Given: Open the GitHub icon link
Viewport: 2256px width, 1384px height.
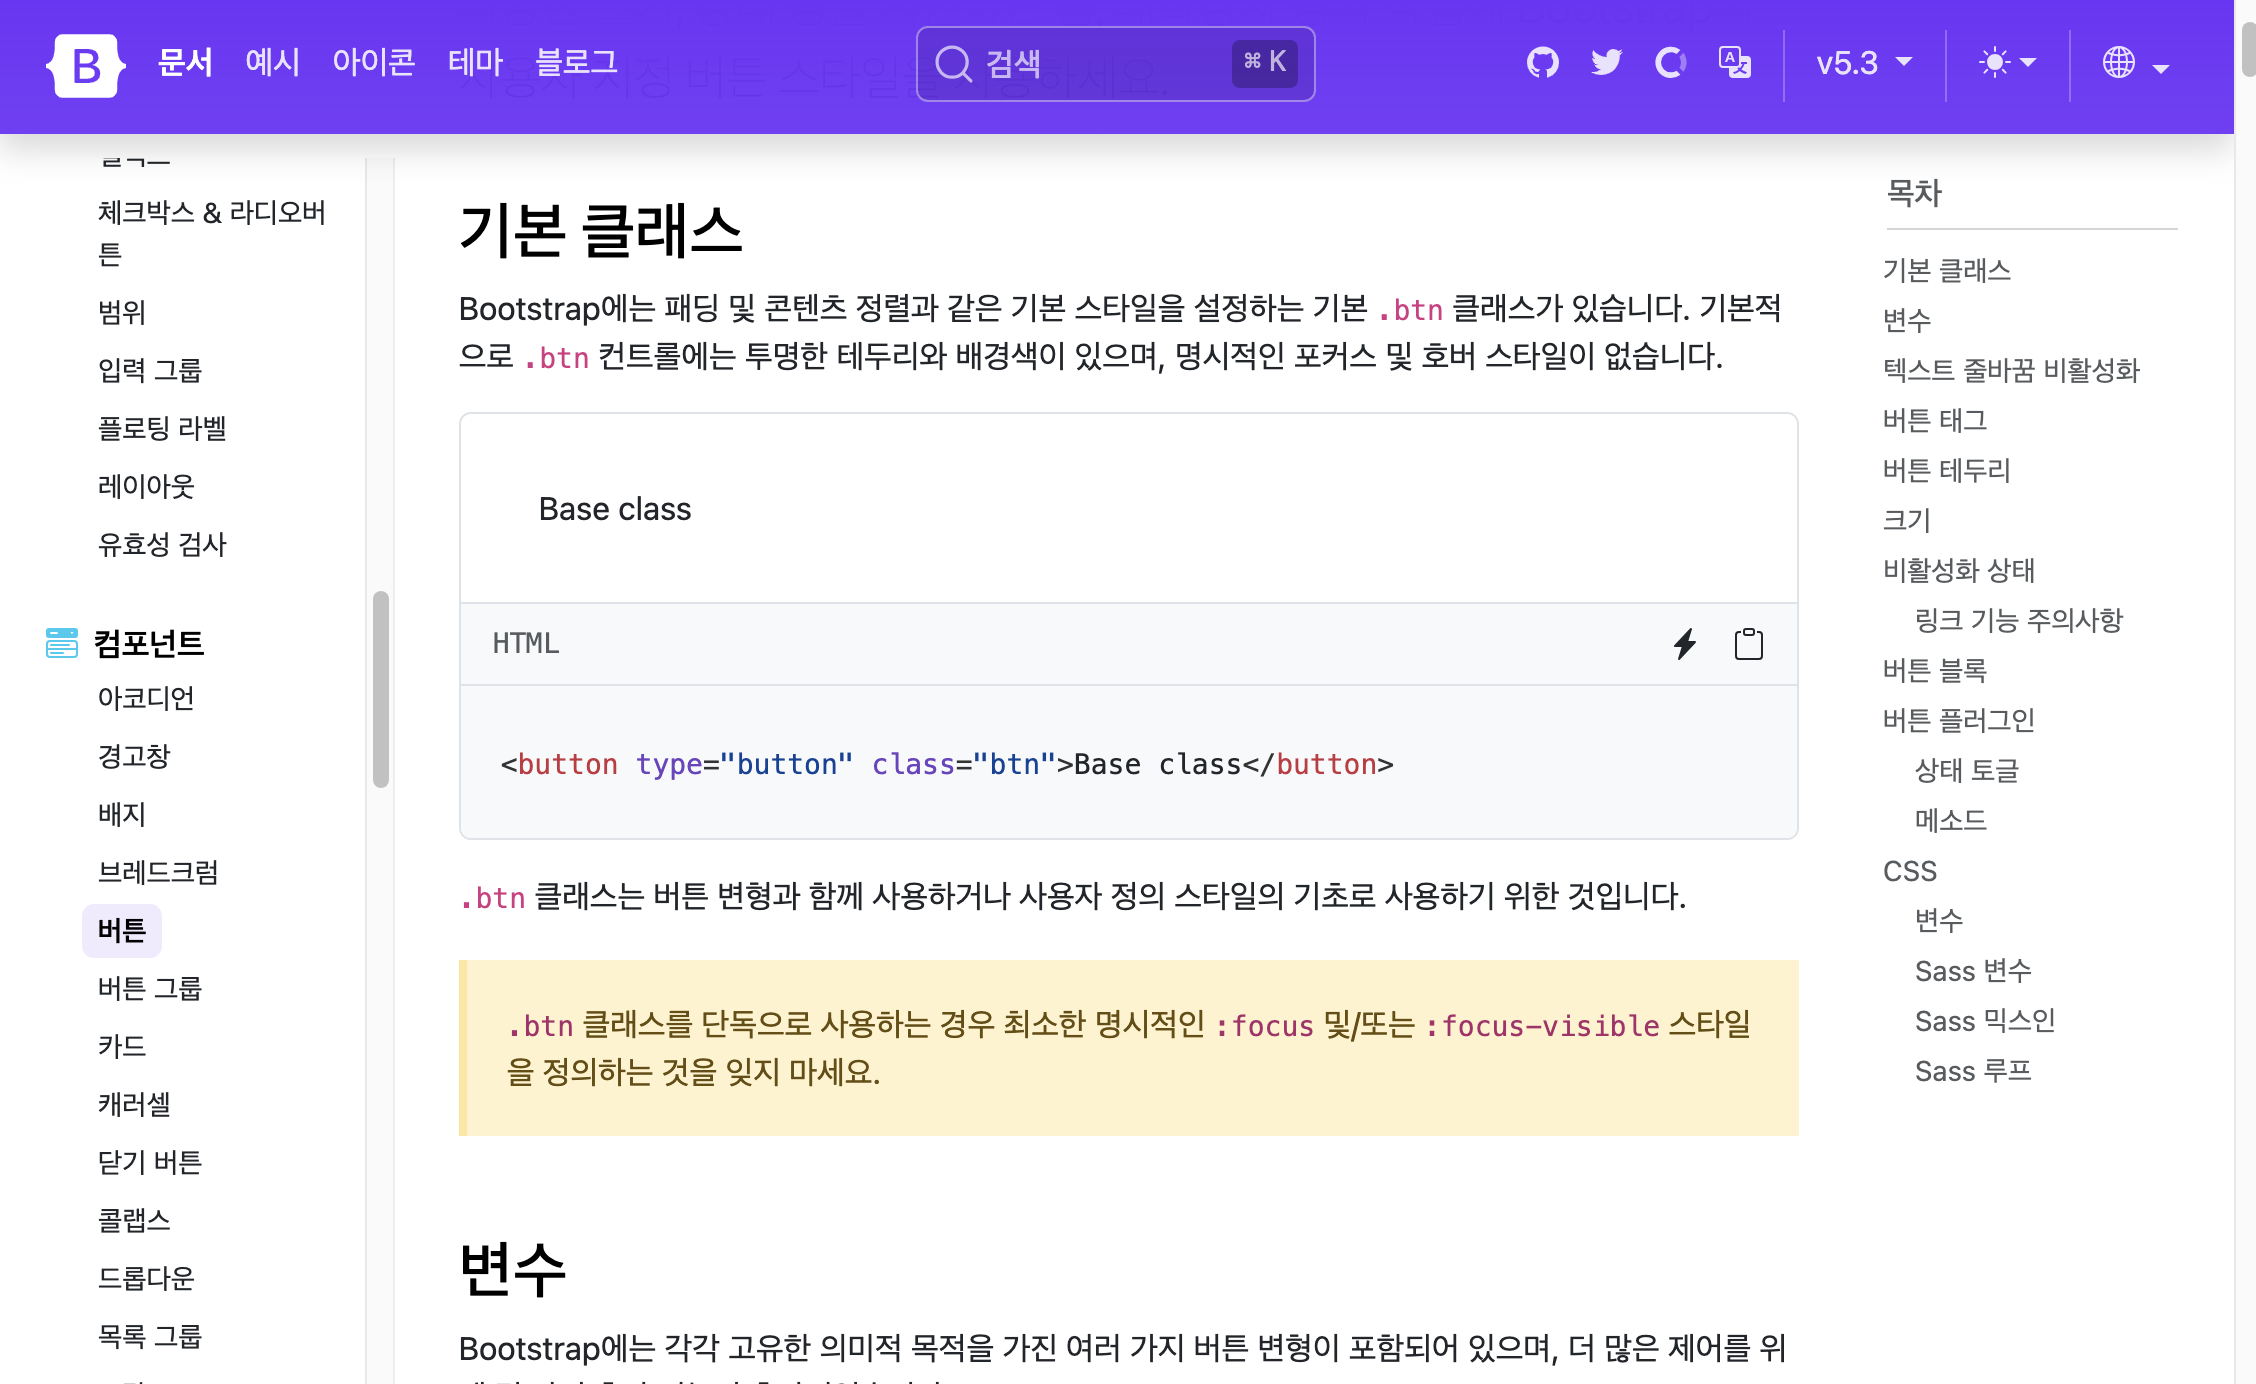Looking at the screenshot, I should click(x=1542, y=63).
